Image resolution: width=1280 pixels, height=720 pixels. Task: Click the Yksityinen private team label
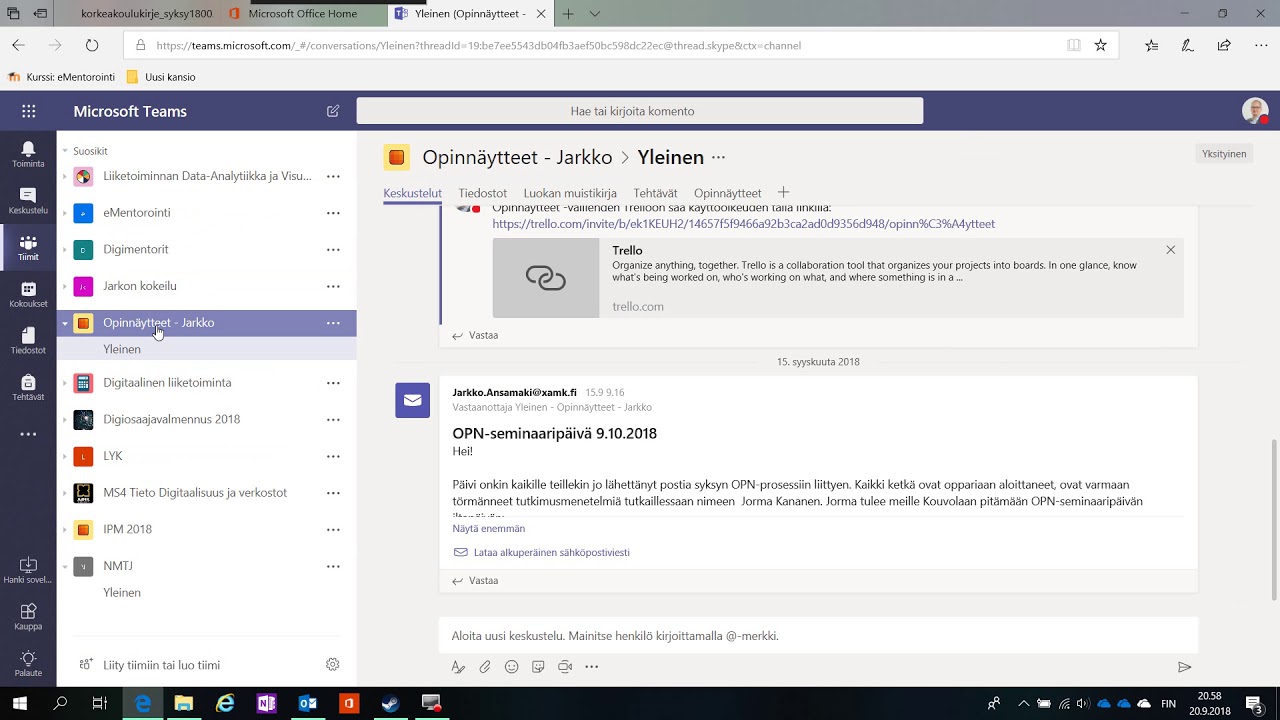pyautogui.click(x=1224, y=154)
